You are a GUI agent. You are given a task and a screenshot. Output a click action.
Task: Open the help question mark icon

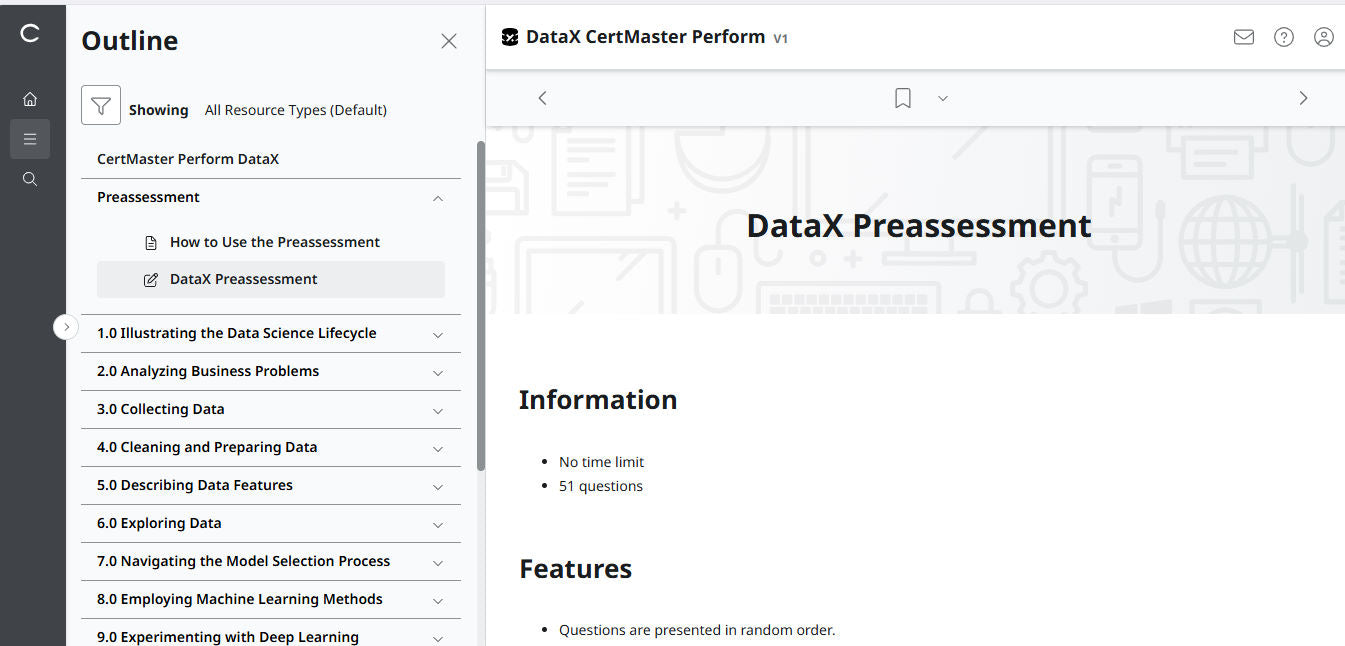click(1284, 37)
